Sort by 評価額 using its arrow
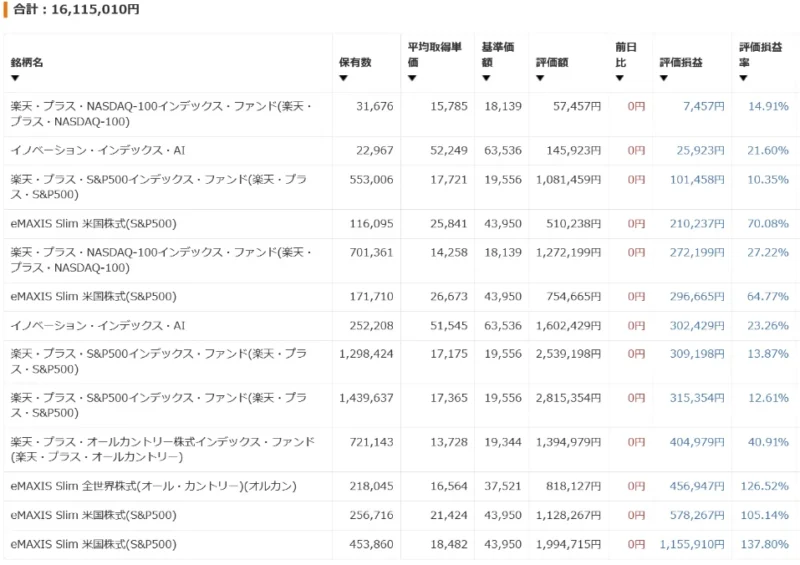The height and width of the screenshot is (565, 800). (540, 78)
